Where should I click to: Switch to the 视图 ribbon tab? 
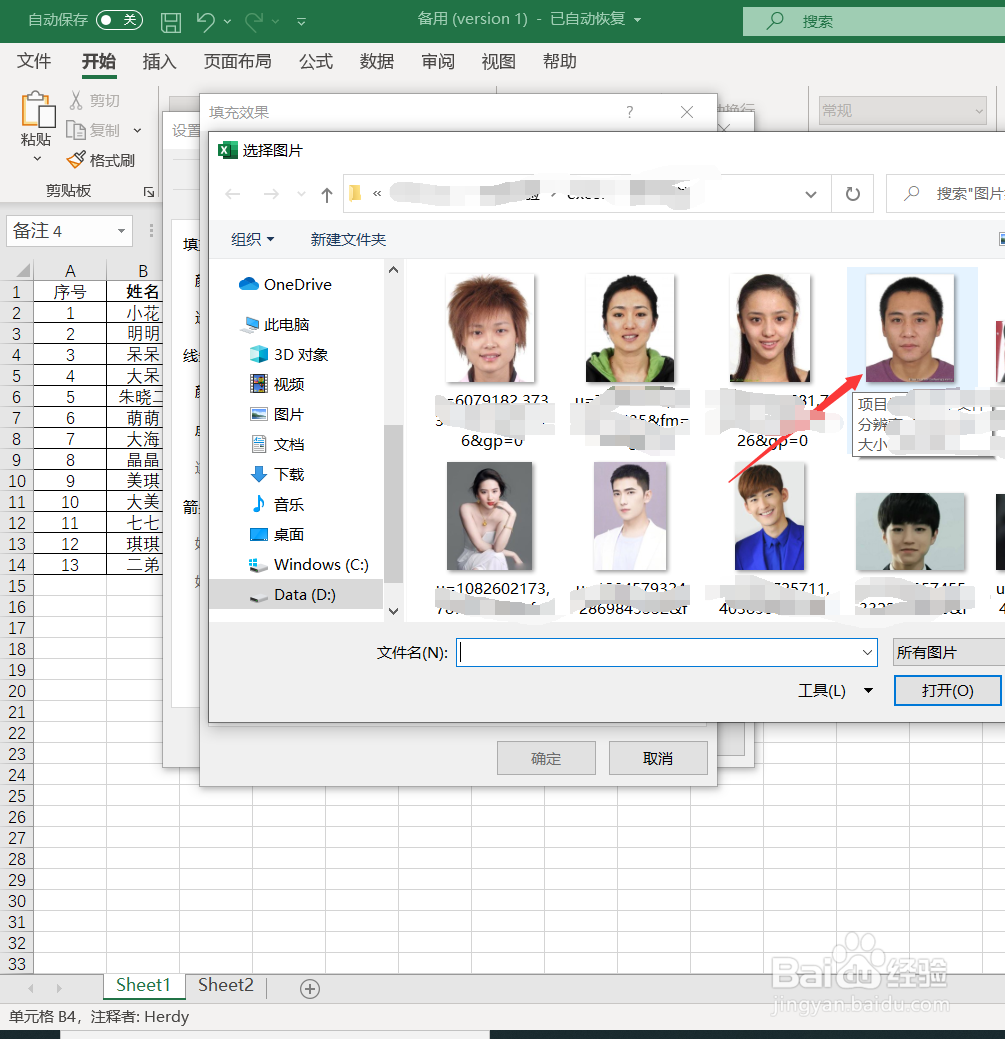tap(499, 61)
